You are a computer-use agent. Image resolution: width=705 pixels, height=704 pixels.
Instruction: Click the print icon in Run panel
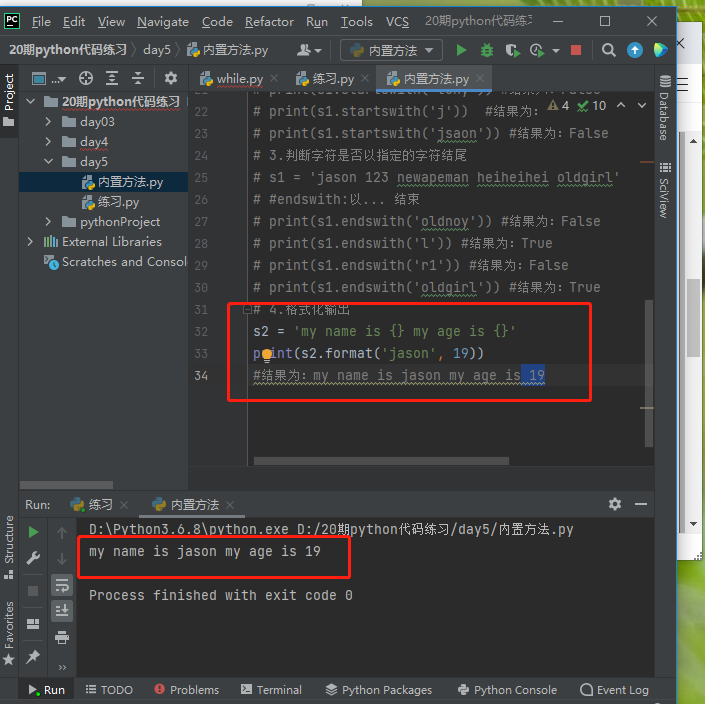coord(62,637)
